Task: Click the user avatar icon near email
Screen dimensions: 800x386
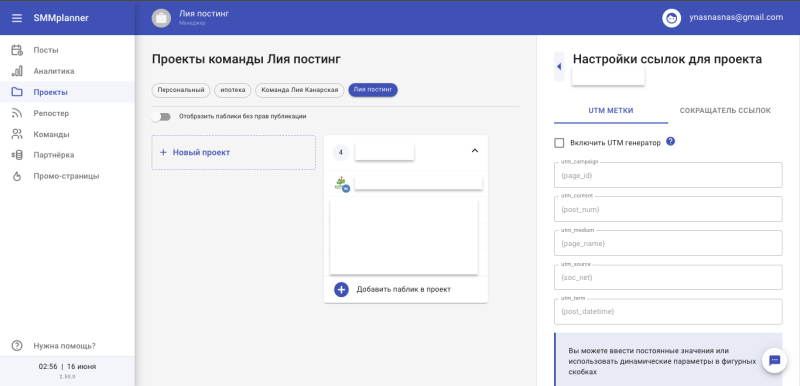Action: pos(672,18)
